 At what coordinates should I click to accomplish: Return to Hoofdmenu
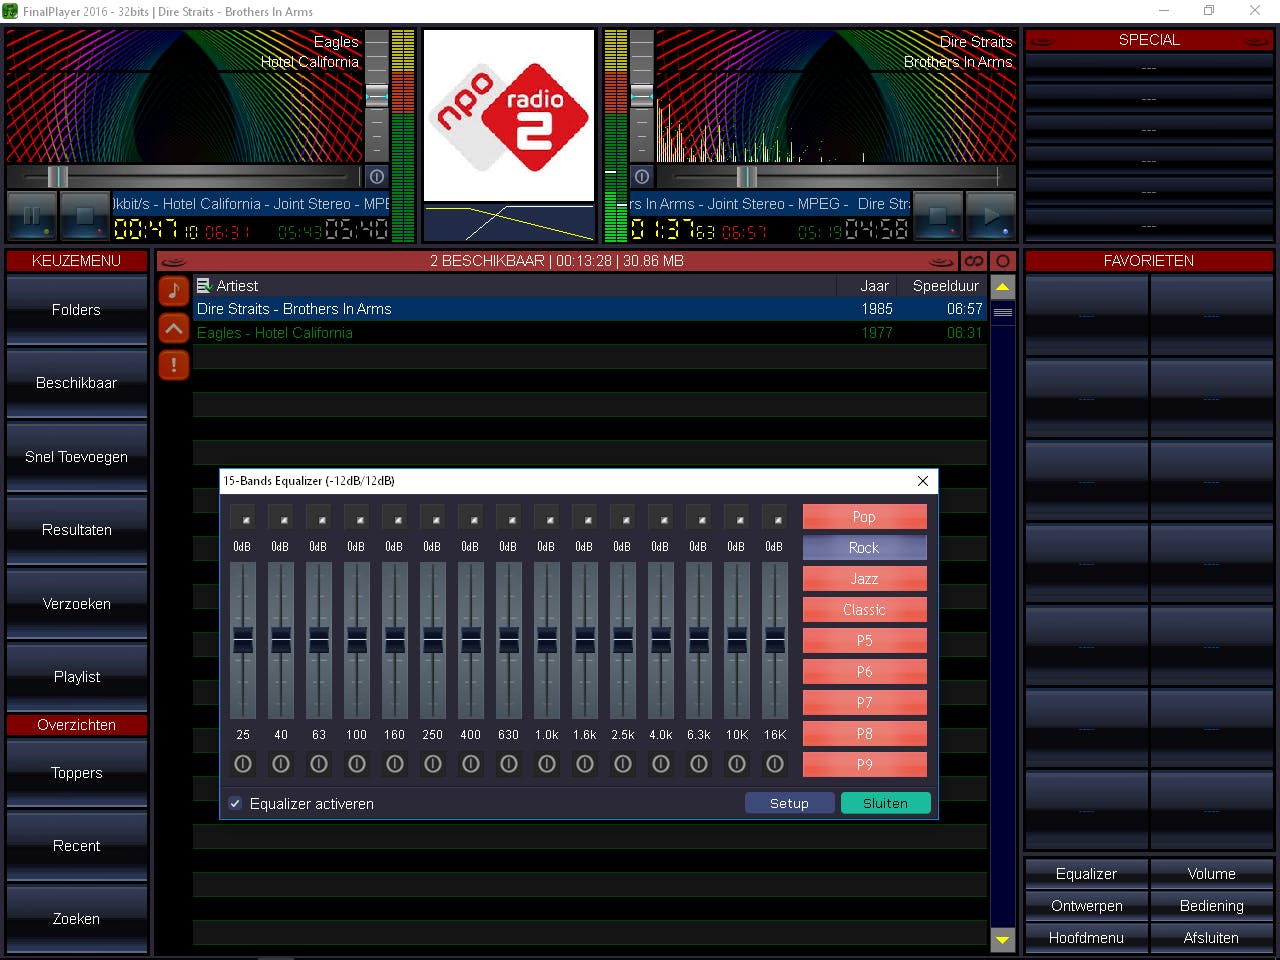[x=1087, y=938]
